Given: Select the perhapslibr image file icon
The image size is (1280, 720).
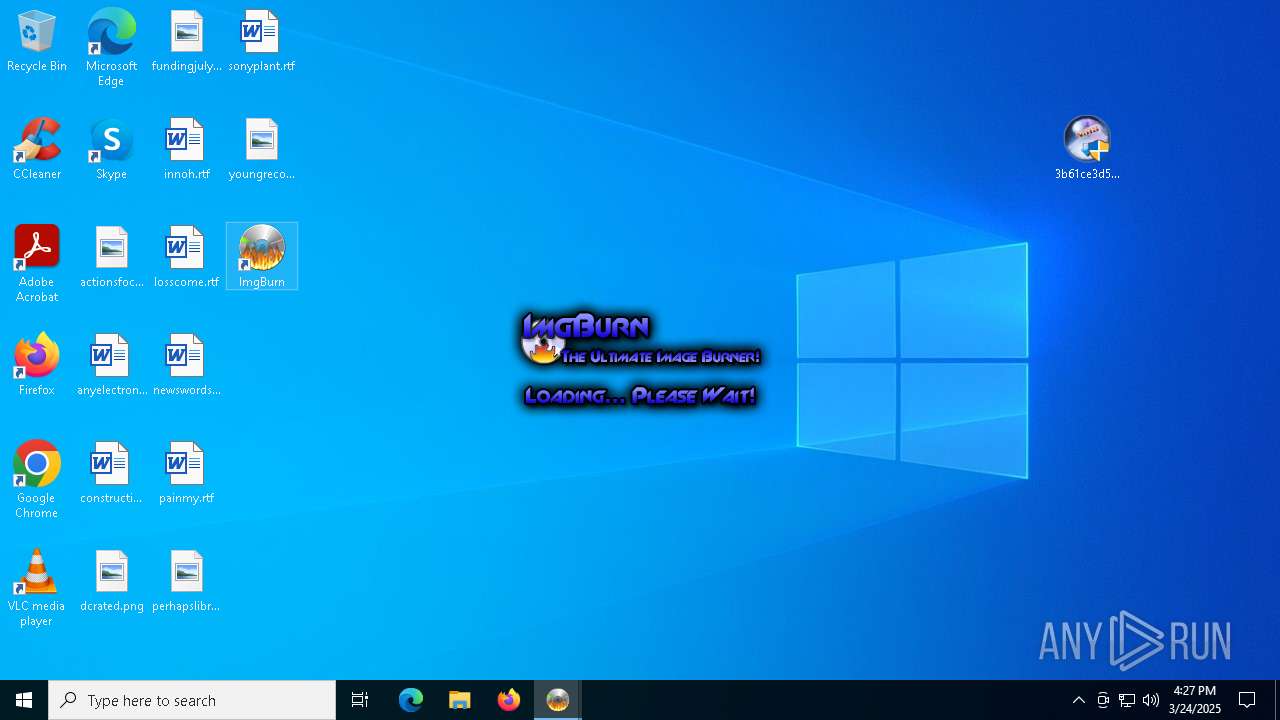Looking at the screenshot, I should point(186,582).
